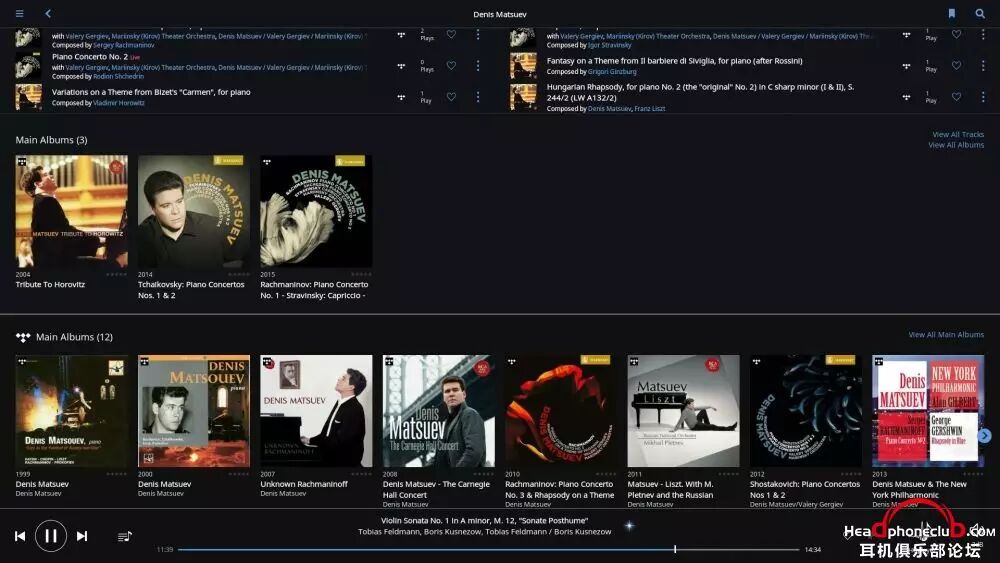This screenshot has width=1000, height=563.
Task: Open more options for Hungarian Rhapsody track
Action: (983, 97)
